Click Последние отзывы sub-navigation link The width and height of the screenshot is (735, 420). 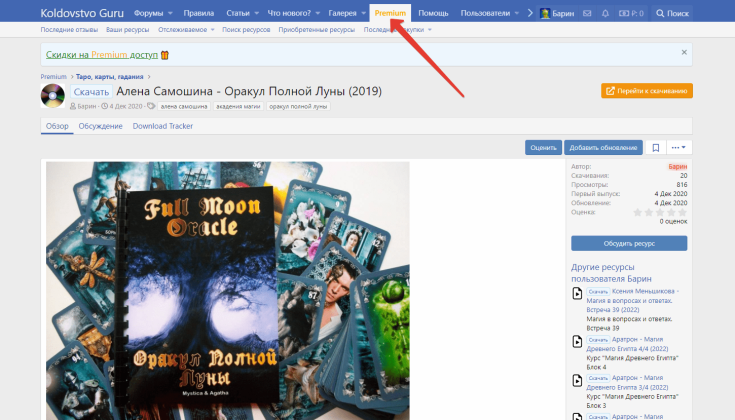pyautogui.click(x=69, y=30)
